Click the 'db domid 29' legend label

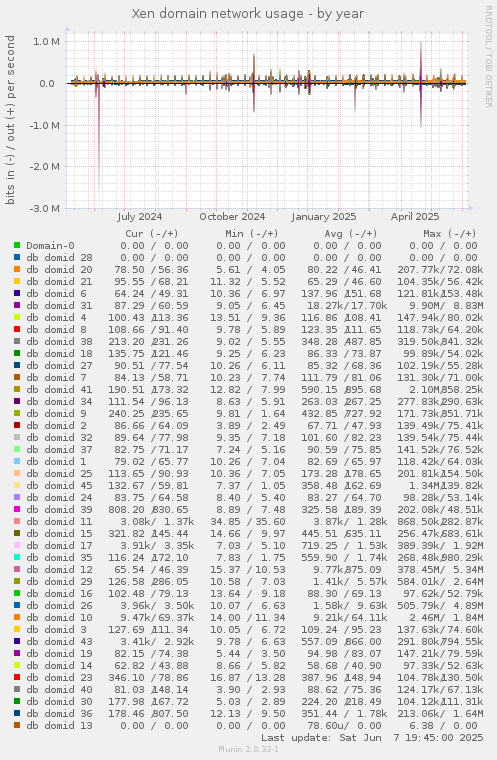pyautogui.click(x=59, y=582)
